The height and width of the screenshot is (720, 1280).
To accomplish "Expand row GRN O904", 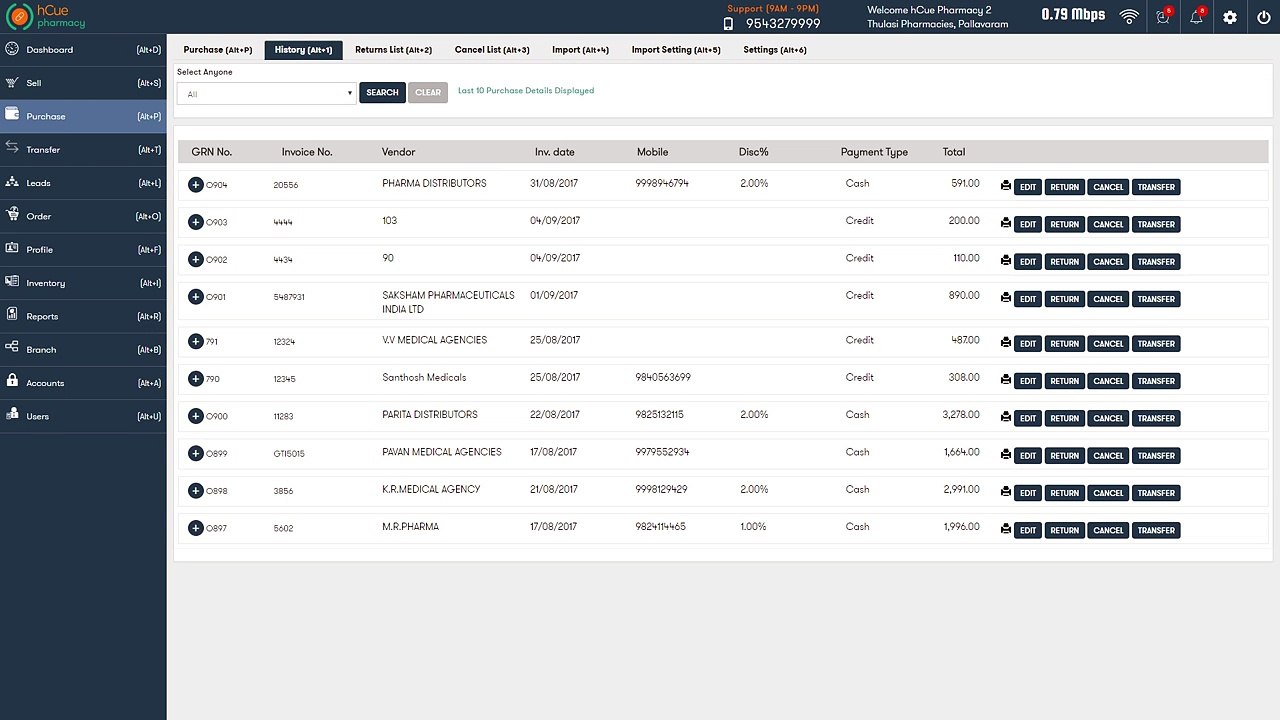I will coord(196,185).
